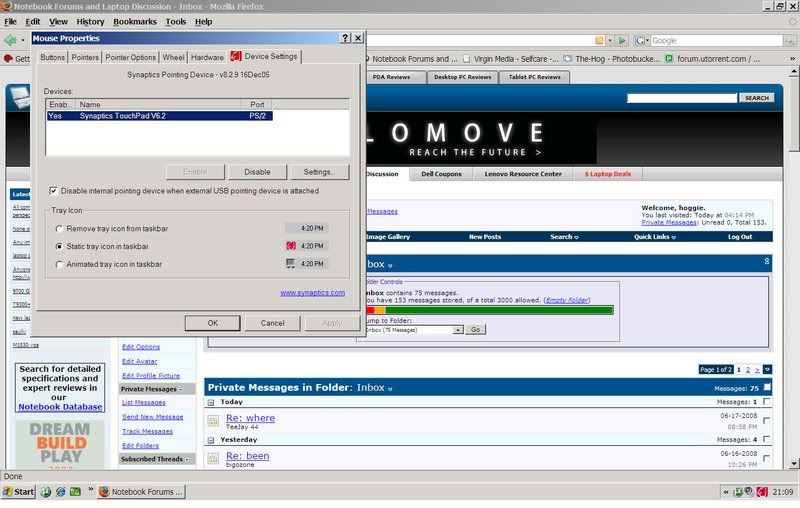Open the Re: where message link
The image size is (800, 508).
pos(251,418)
